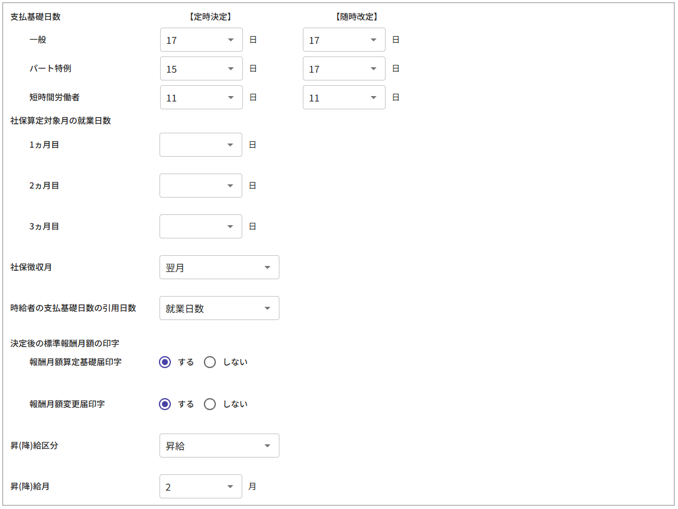This screenshot has width=678, height=509.
Task: Click the empty 2ヵ月目 working days dropdown
Action: coord(201,186)
